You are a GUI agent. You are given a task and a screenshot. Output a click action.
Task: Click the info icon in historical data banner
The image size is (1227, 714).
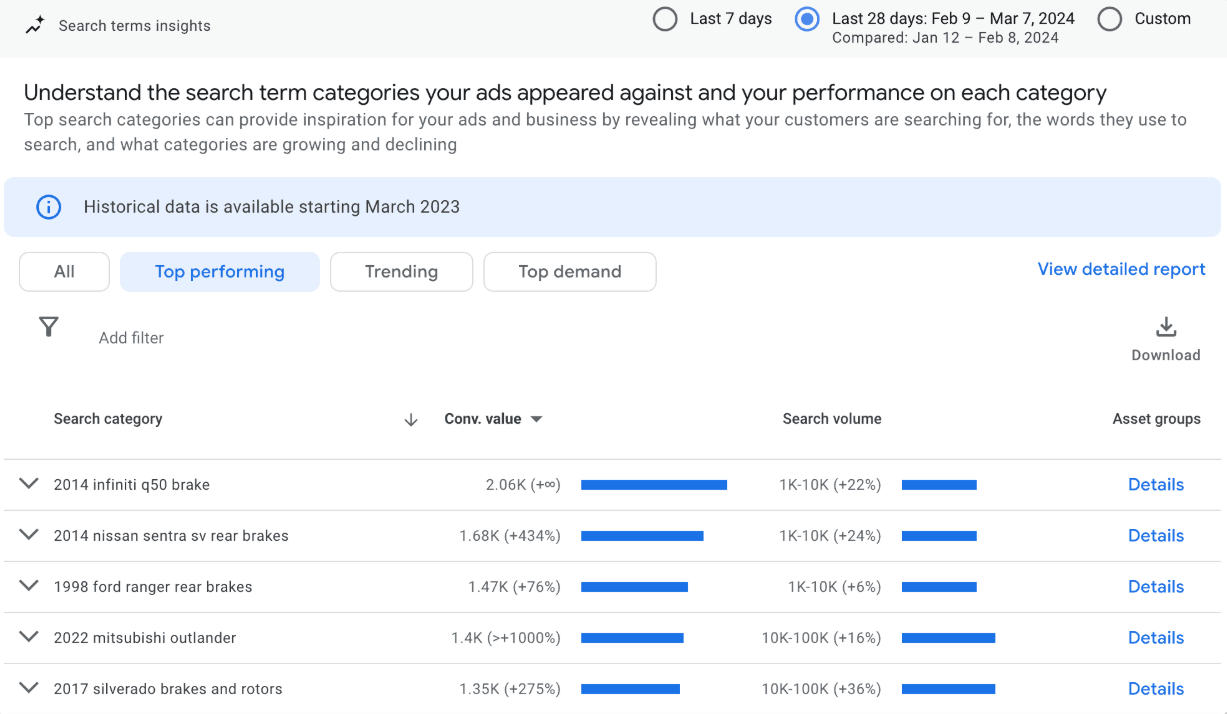pyautogui.click(x=48, y=207)
